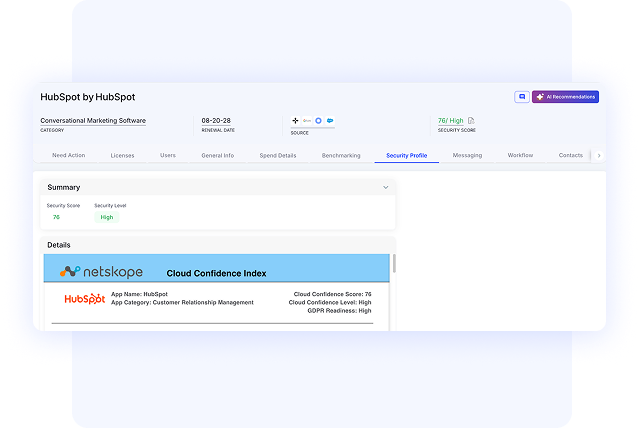Viewport: 639px width, 428px height.
Task: Click the GDPR Readiness: High text
Action: 339,311
